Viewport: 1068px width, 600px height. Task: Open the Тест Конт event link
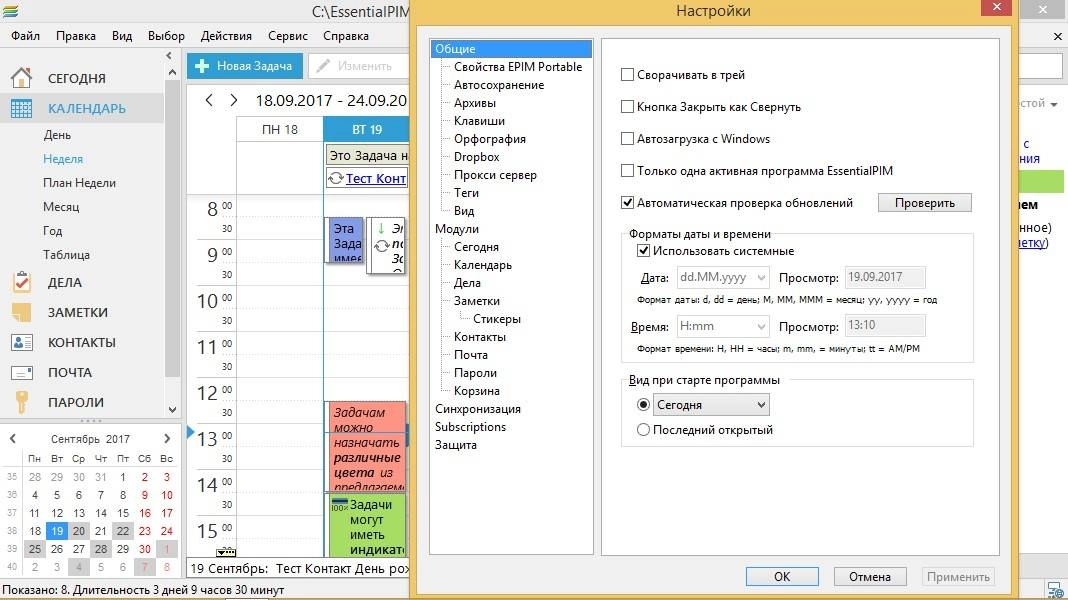pos(376,178)
